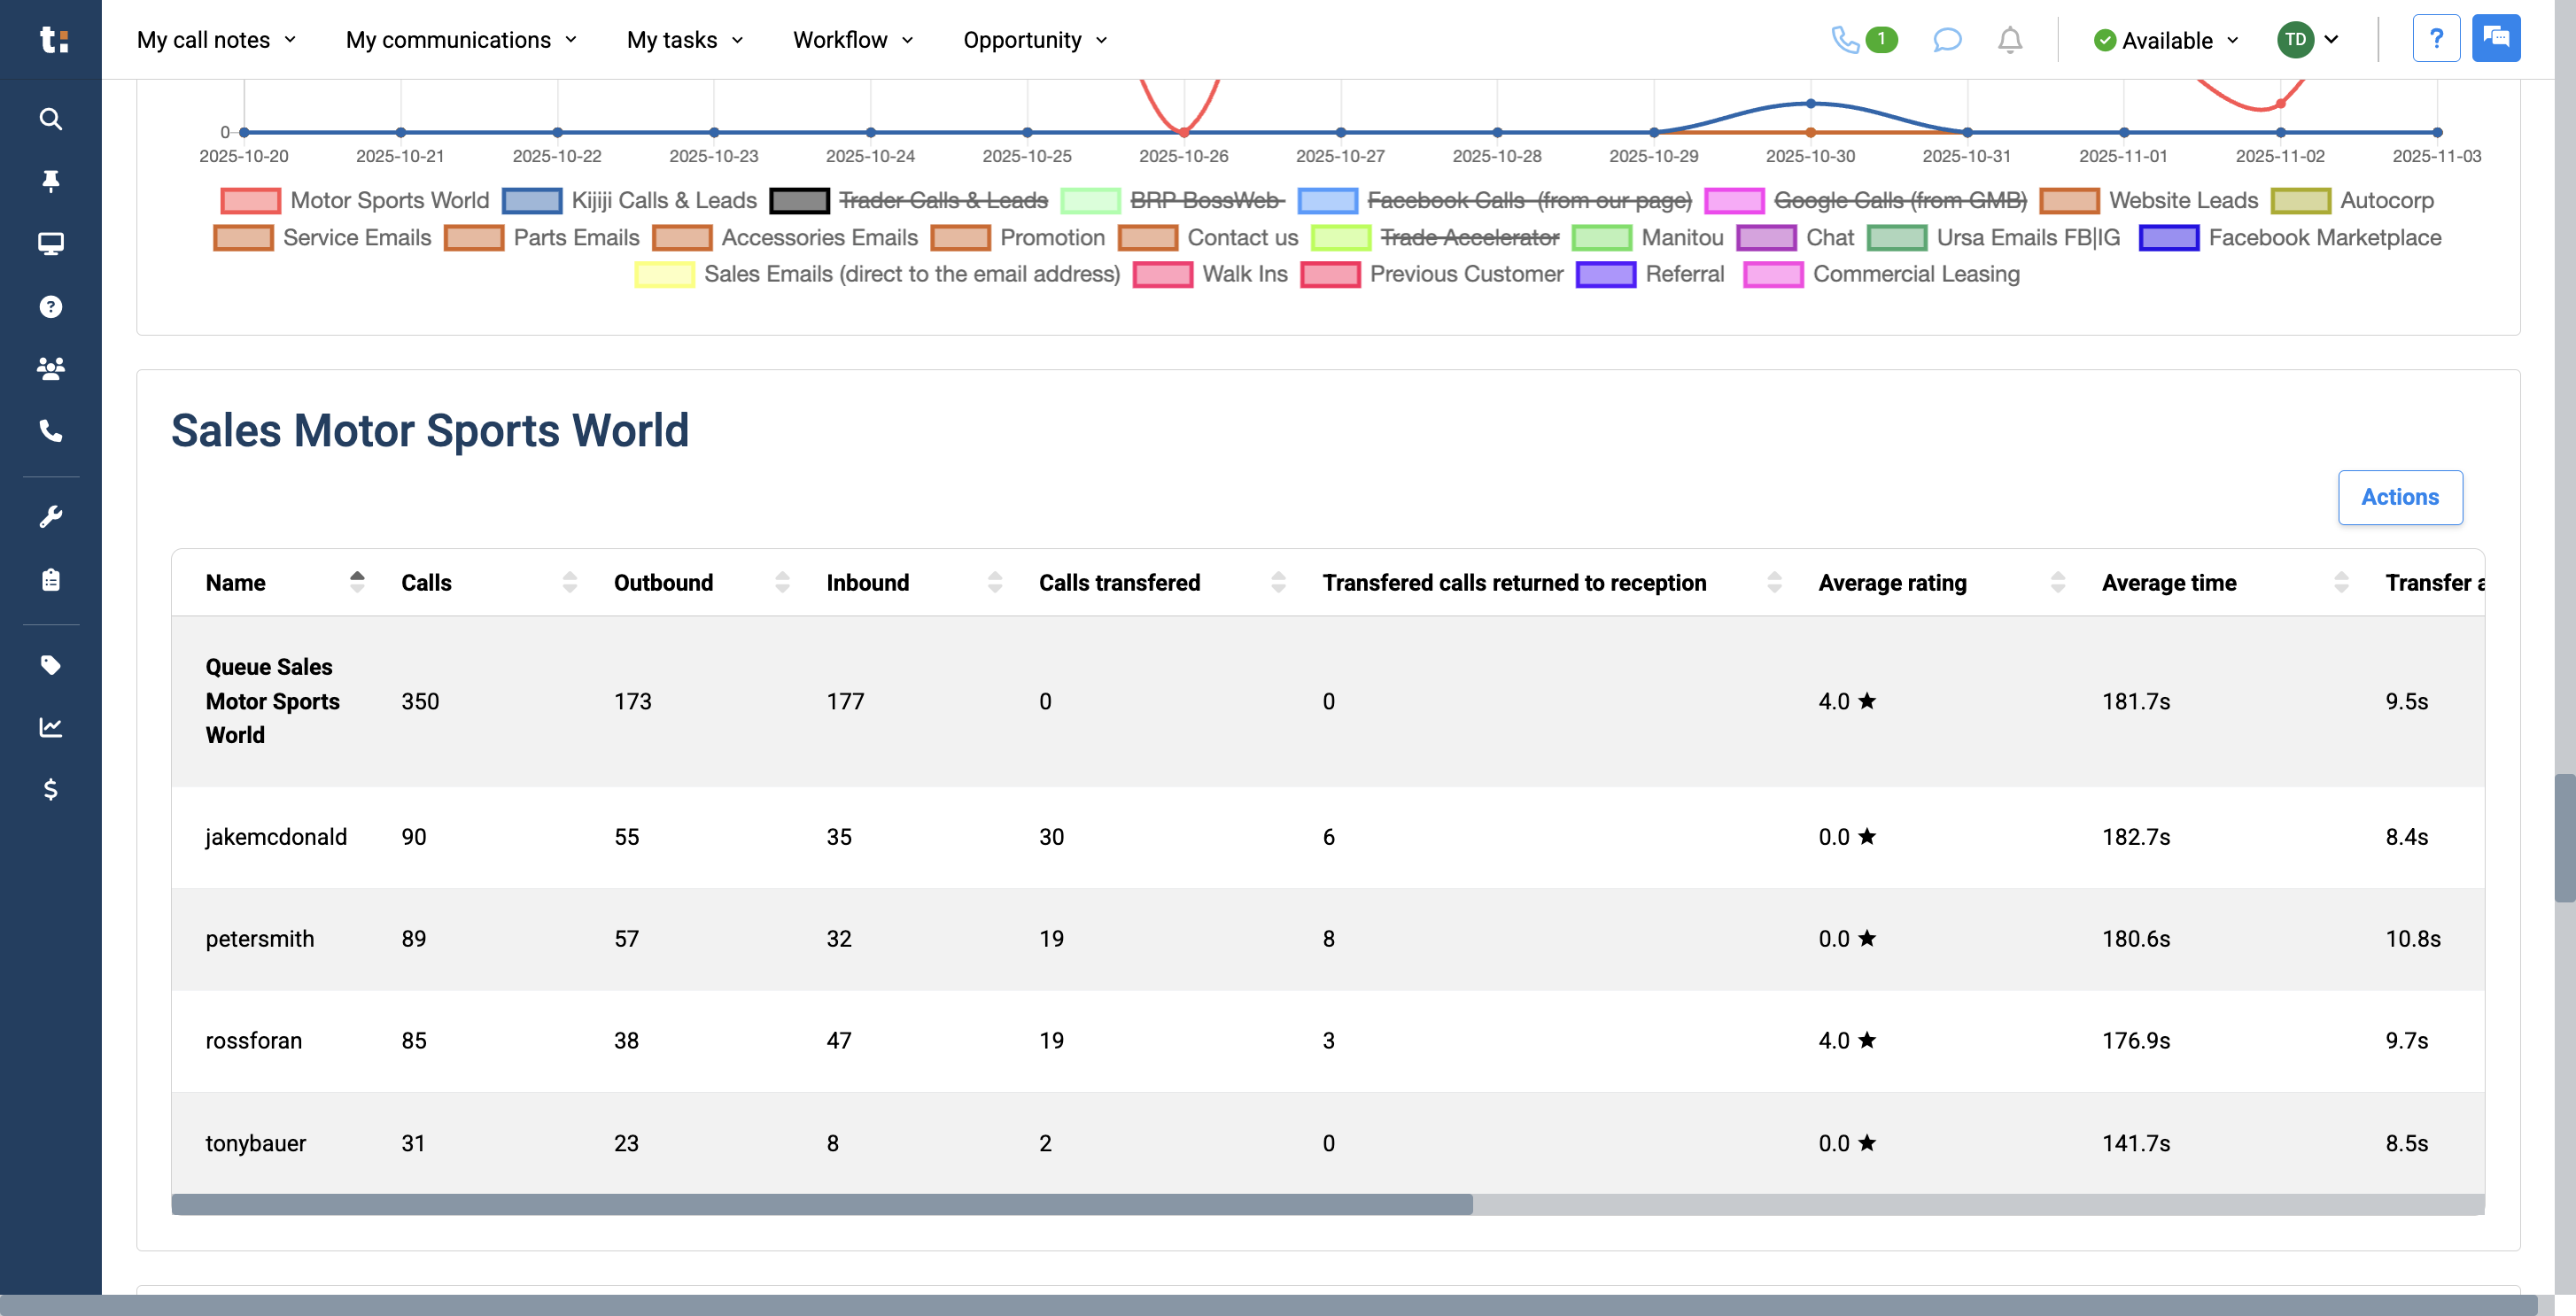The height and width of the screenshot is (1316, 2576).
Task: Open the search sidebar icon
Action: (x=50, y=119)
